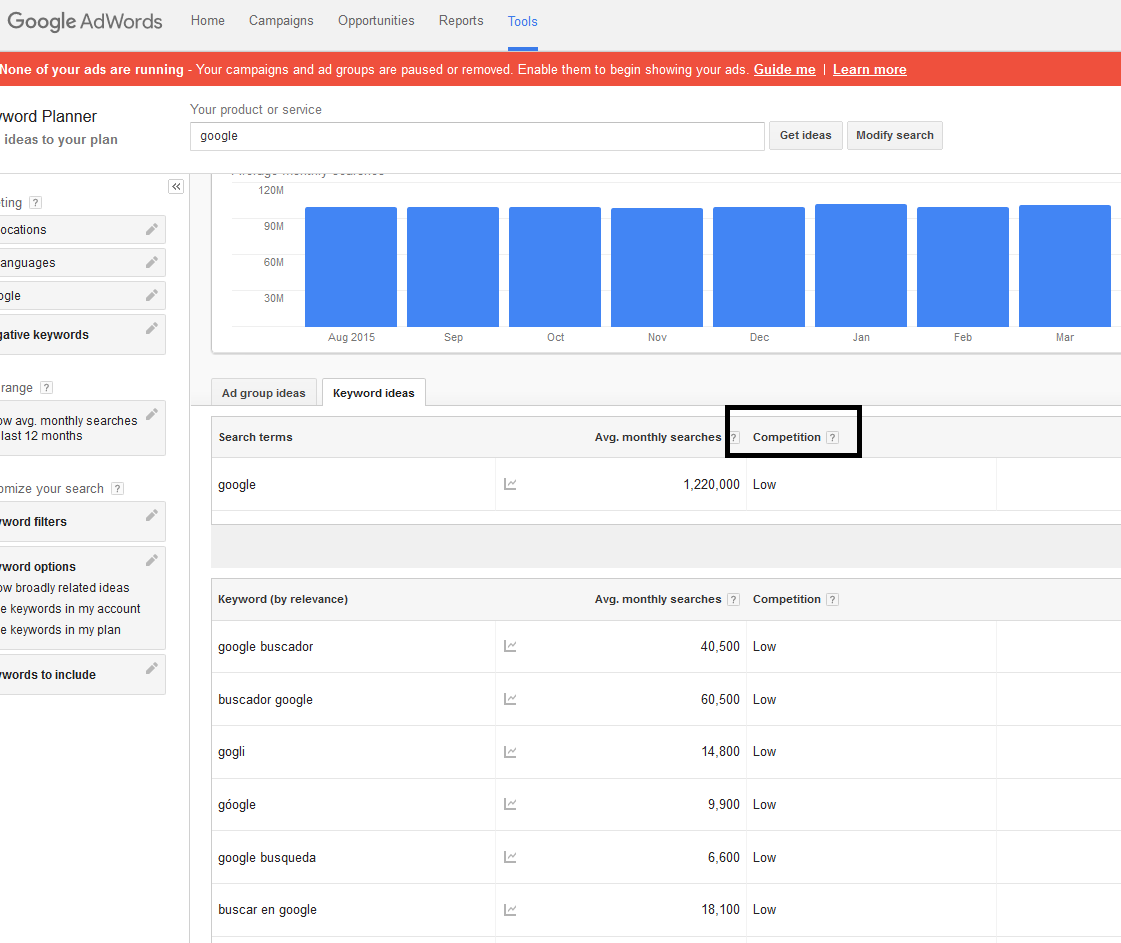Click into the product or service input field
The height and width of the screenshot is (943, 1121).
pos(477,136)
